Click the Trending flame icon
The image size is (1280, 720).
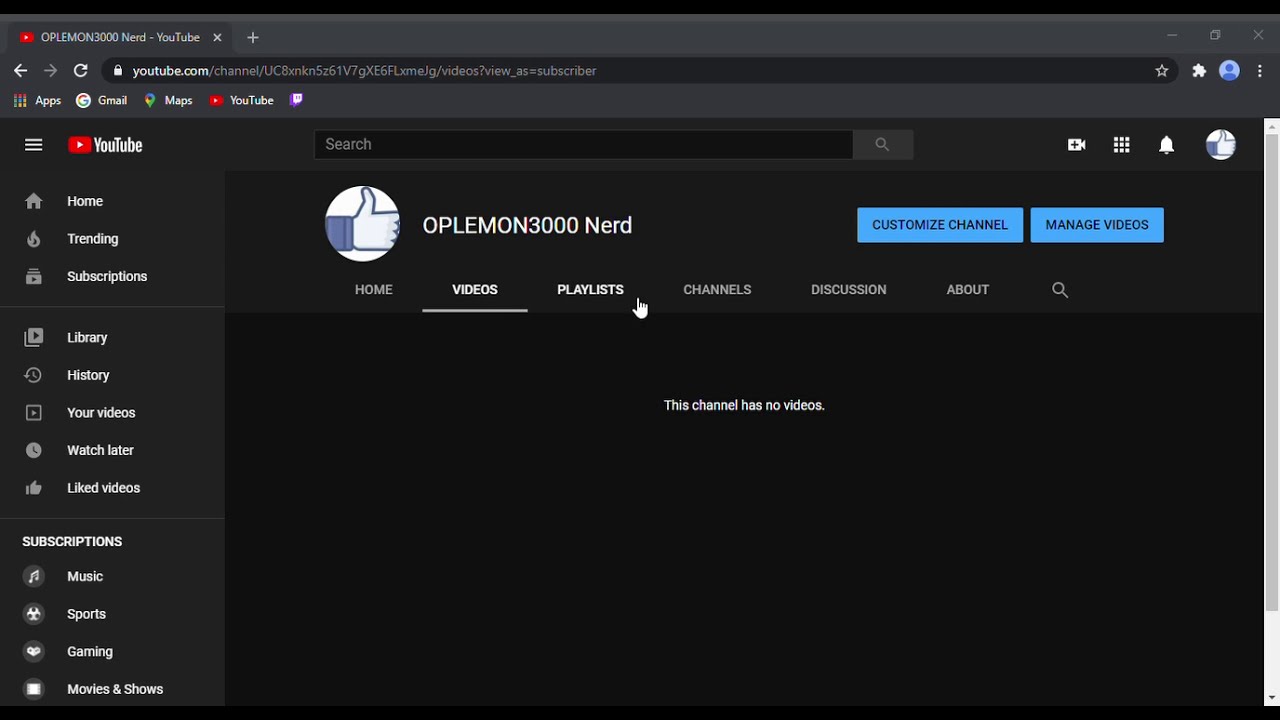pyautogui.click(x=34, y=239)
